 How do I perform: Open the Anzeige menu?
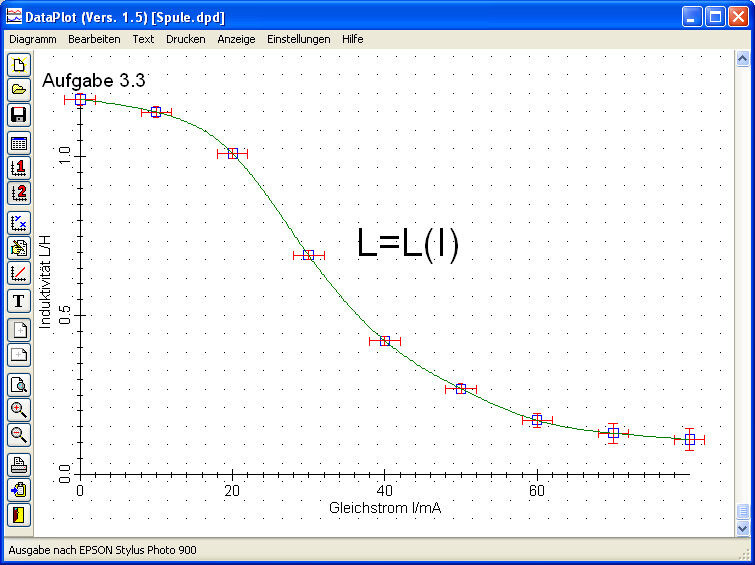(236, 39)
